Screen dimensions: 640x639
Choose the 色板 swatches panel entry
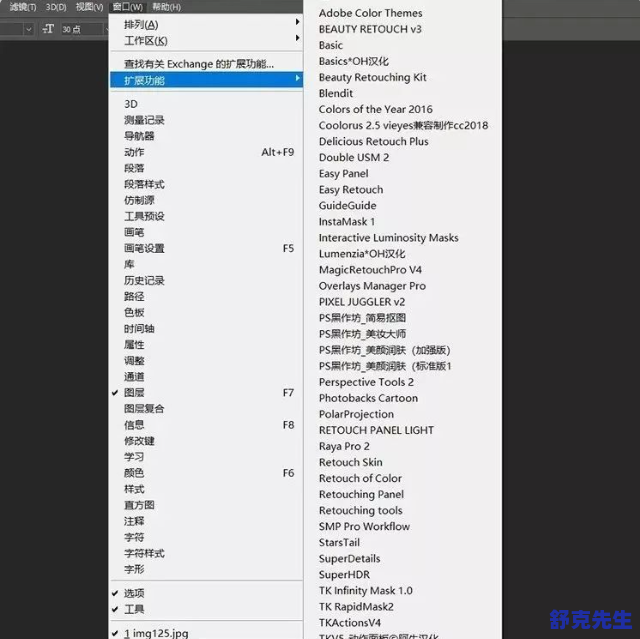tap(134, 312)
